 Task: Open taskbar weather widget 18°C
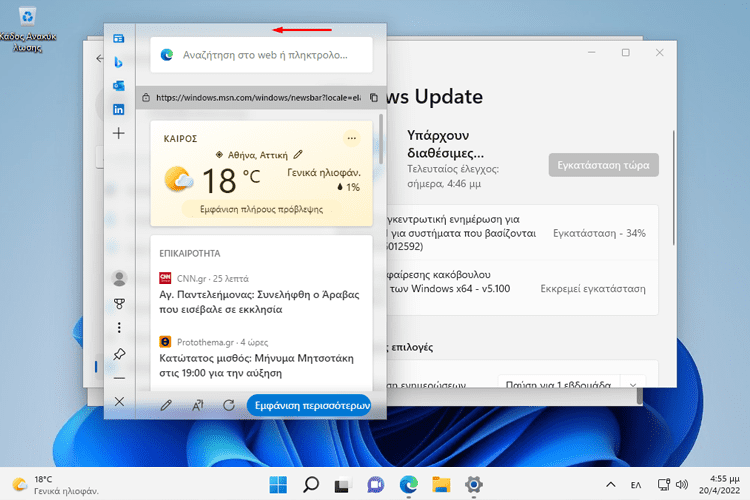click(55, 485)
